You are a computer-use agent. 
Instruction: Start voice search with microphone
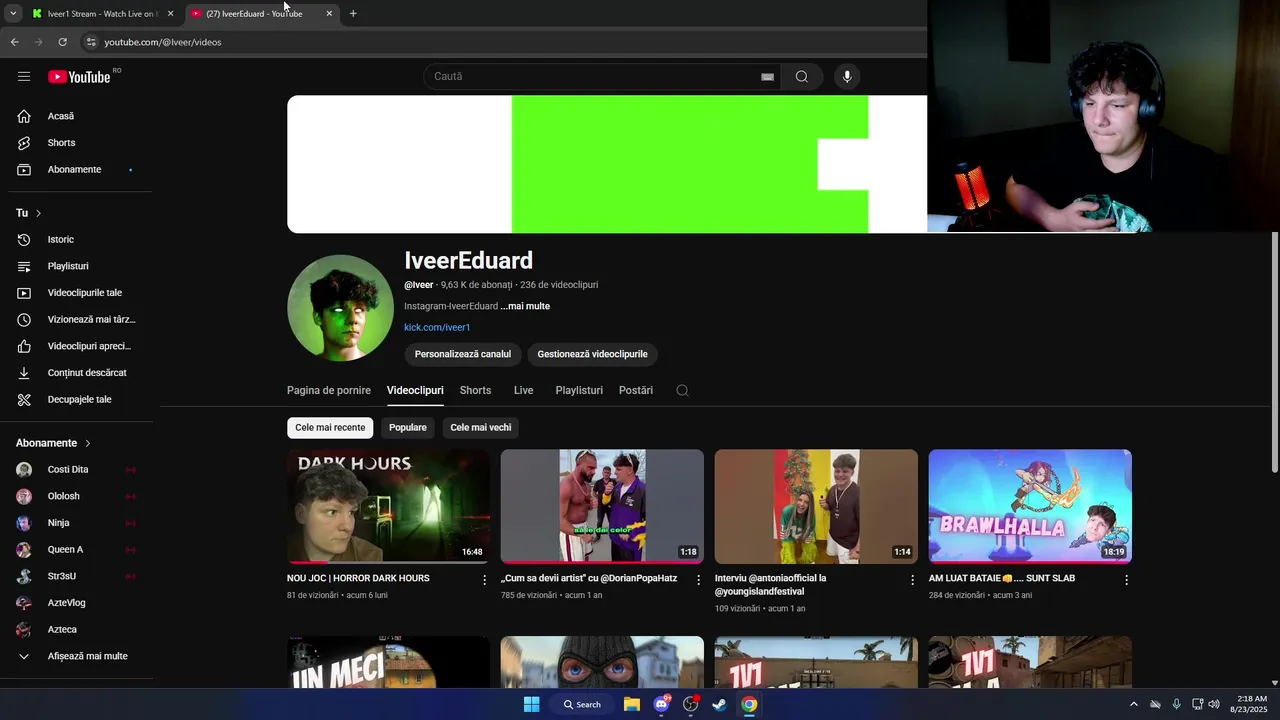(x=847, y=77)
